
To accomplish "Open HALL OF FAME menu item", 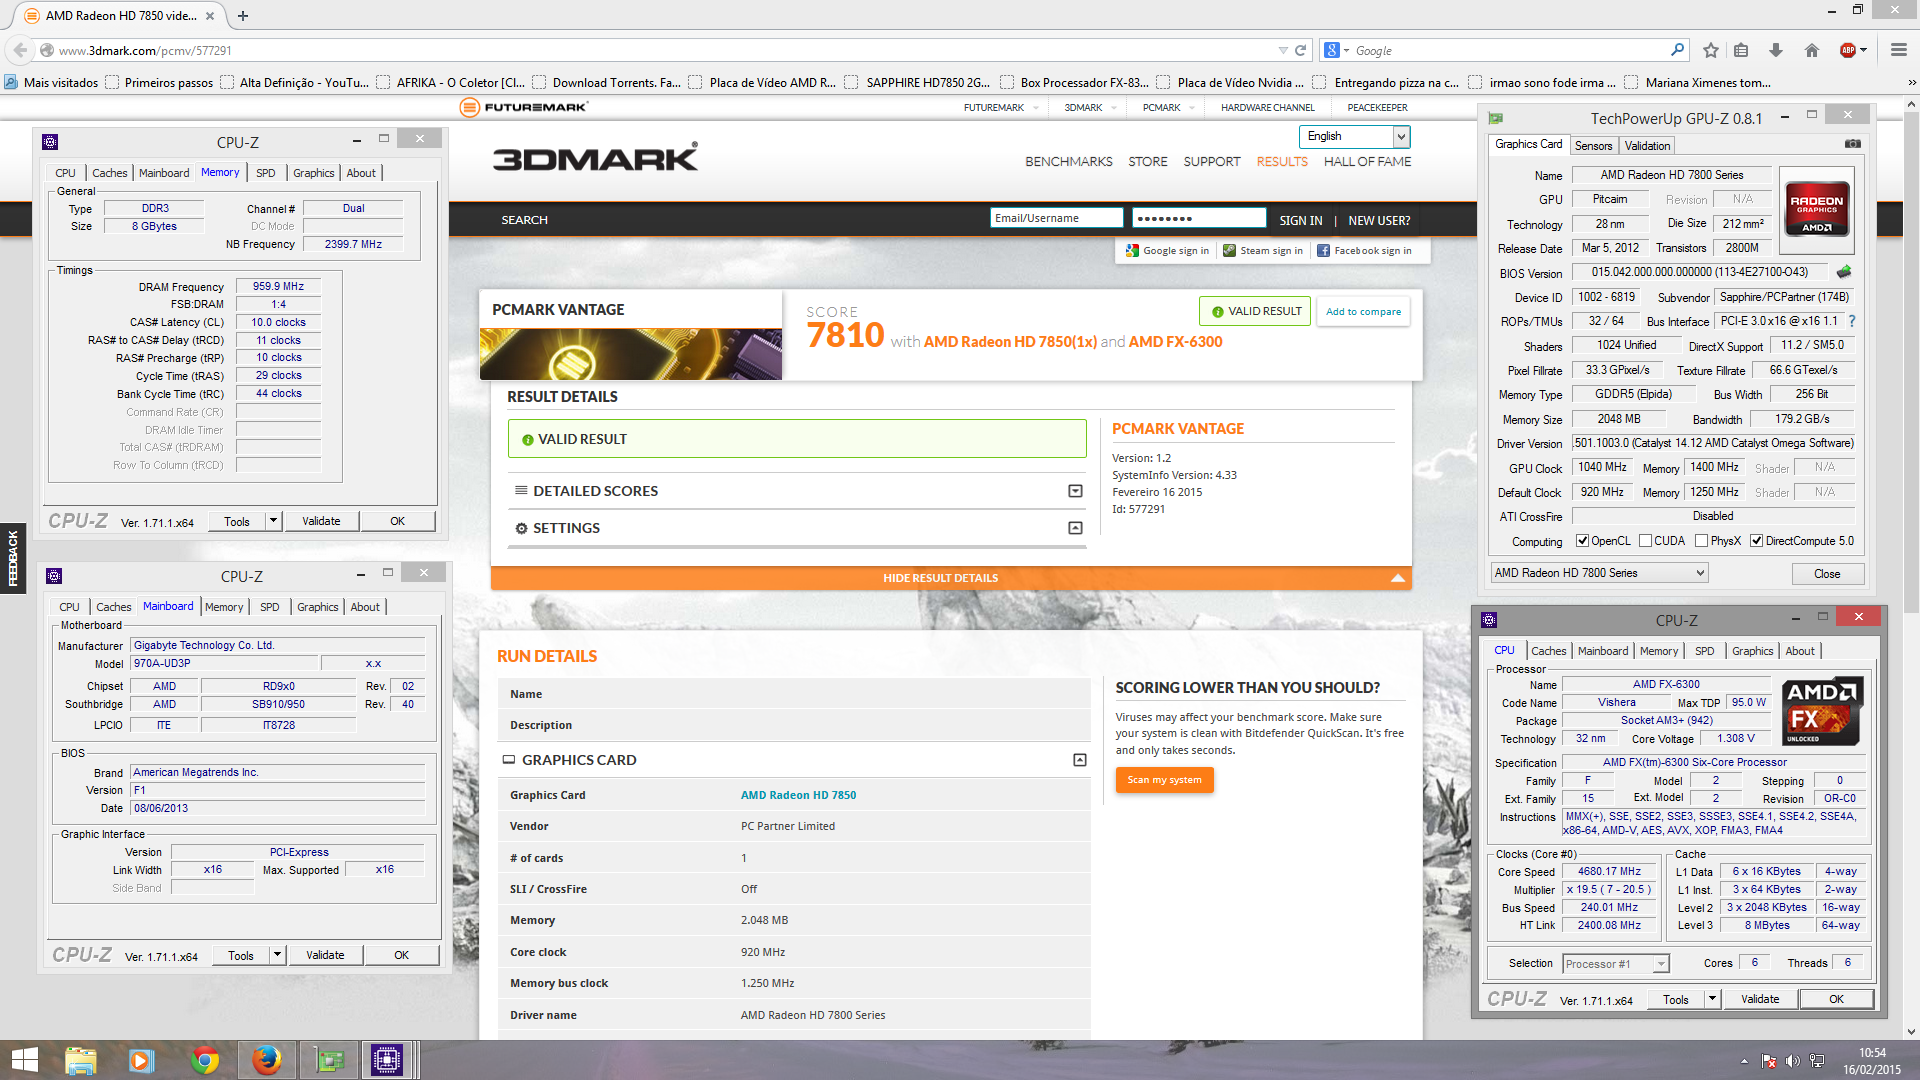I will click(1367, 162).
